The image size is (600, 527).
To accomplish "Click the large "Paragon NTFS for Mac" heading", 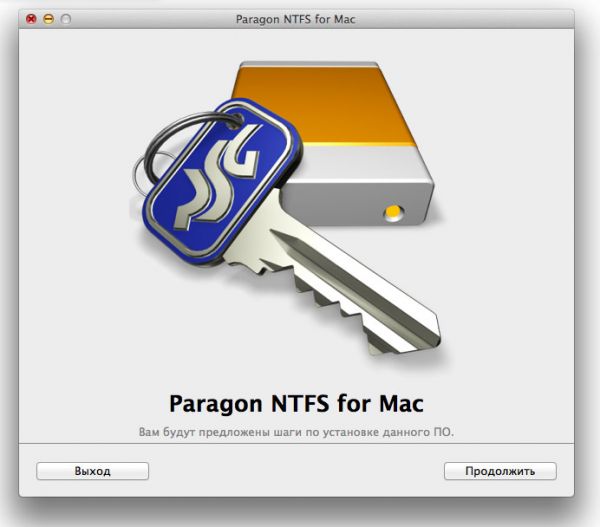I will (296, 403).
